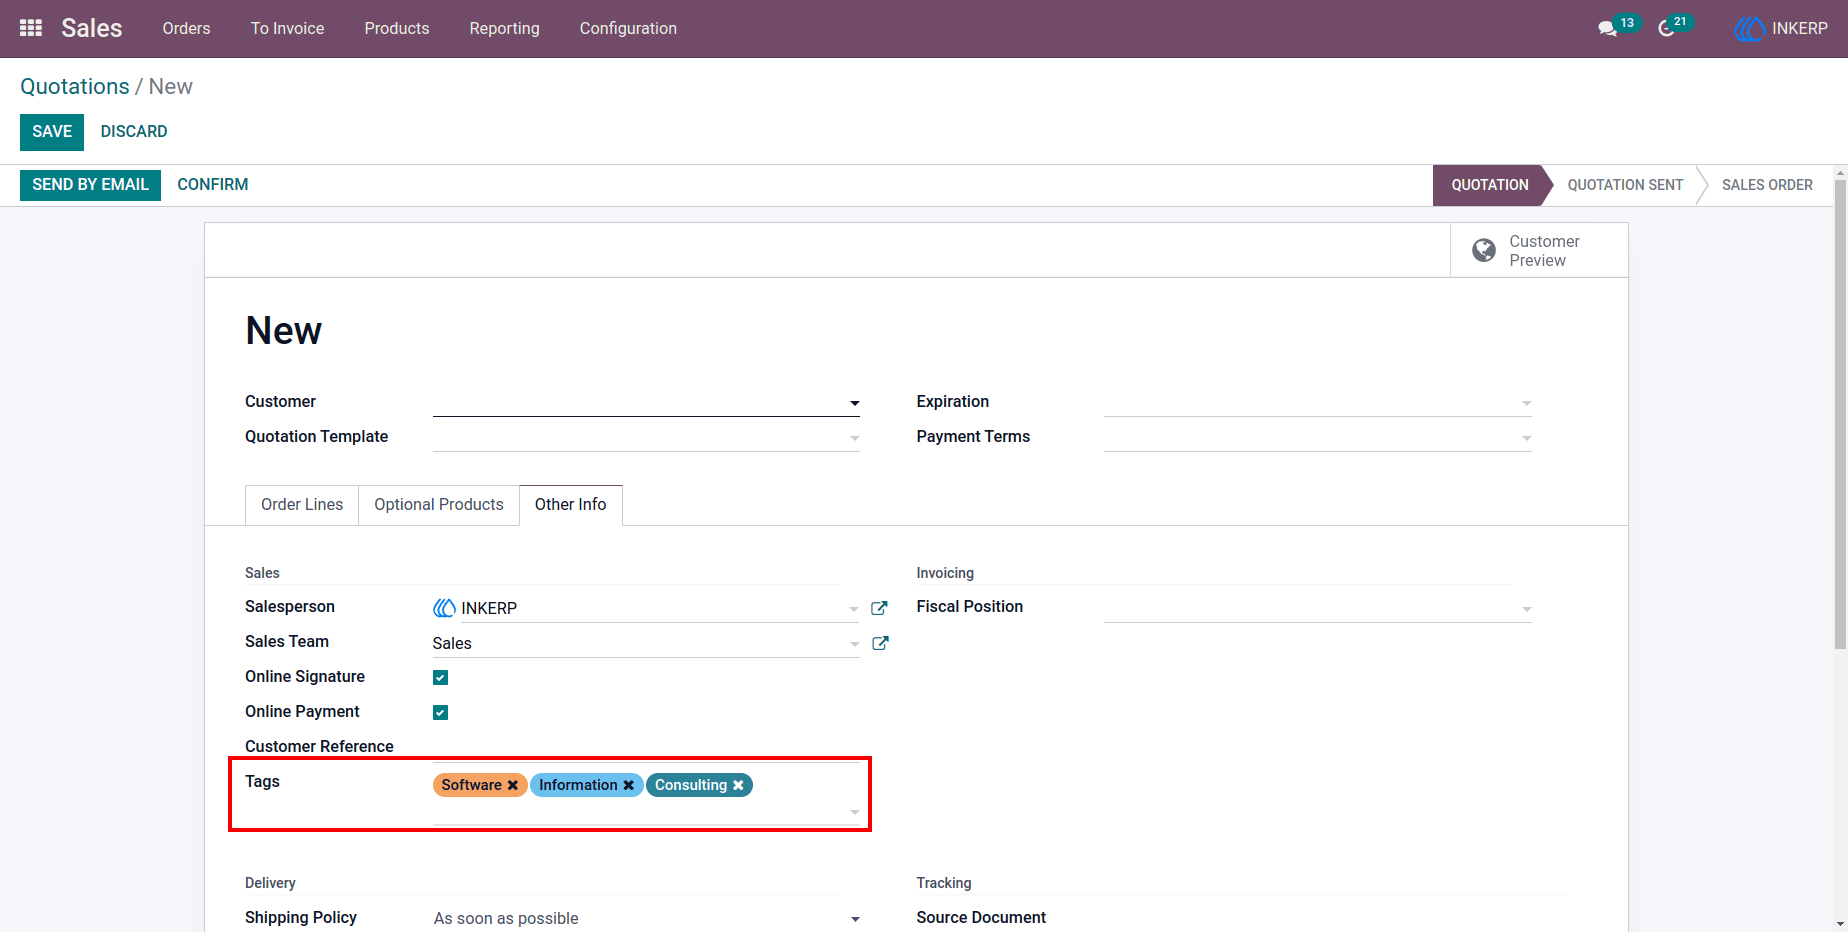Switch to the Optional Products tab
This screenshot has width=1848, height=932.
point(439,505)
